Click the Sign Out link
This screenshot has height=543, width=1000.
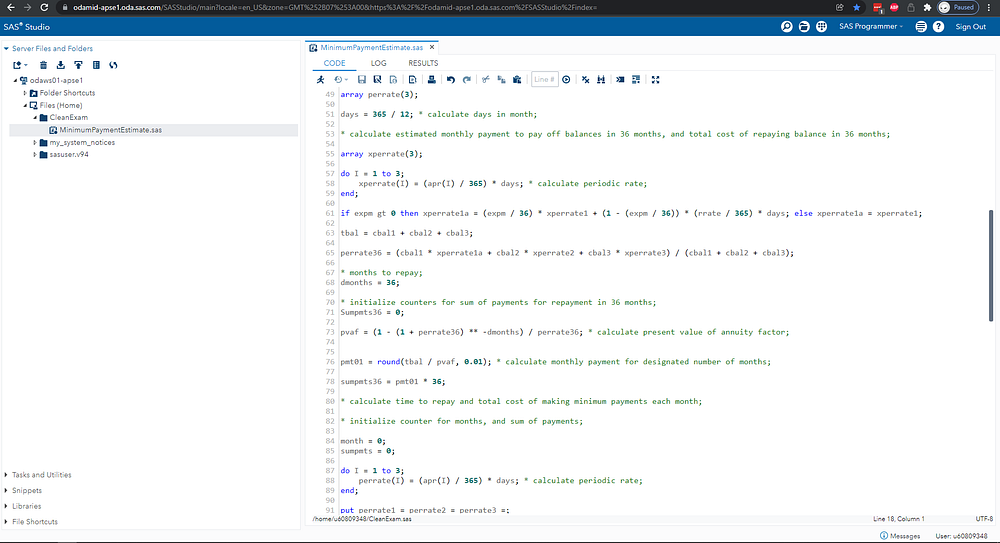tap(969, 27)
